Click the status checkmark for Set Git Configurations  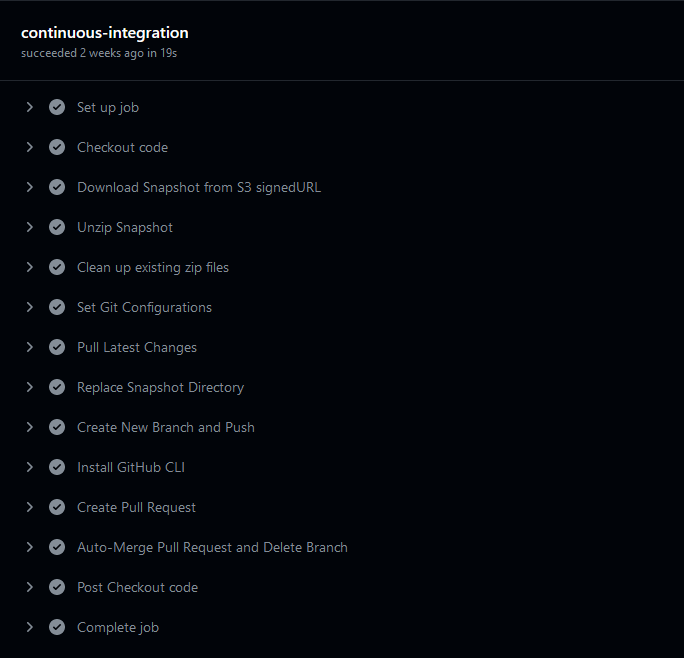point(57,307)
